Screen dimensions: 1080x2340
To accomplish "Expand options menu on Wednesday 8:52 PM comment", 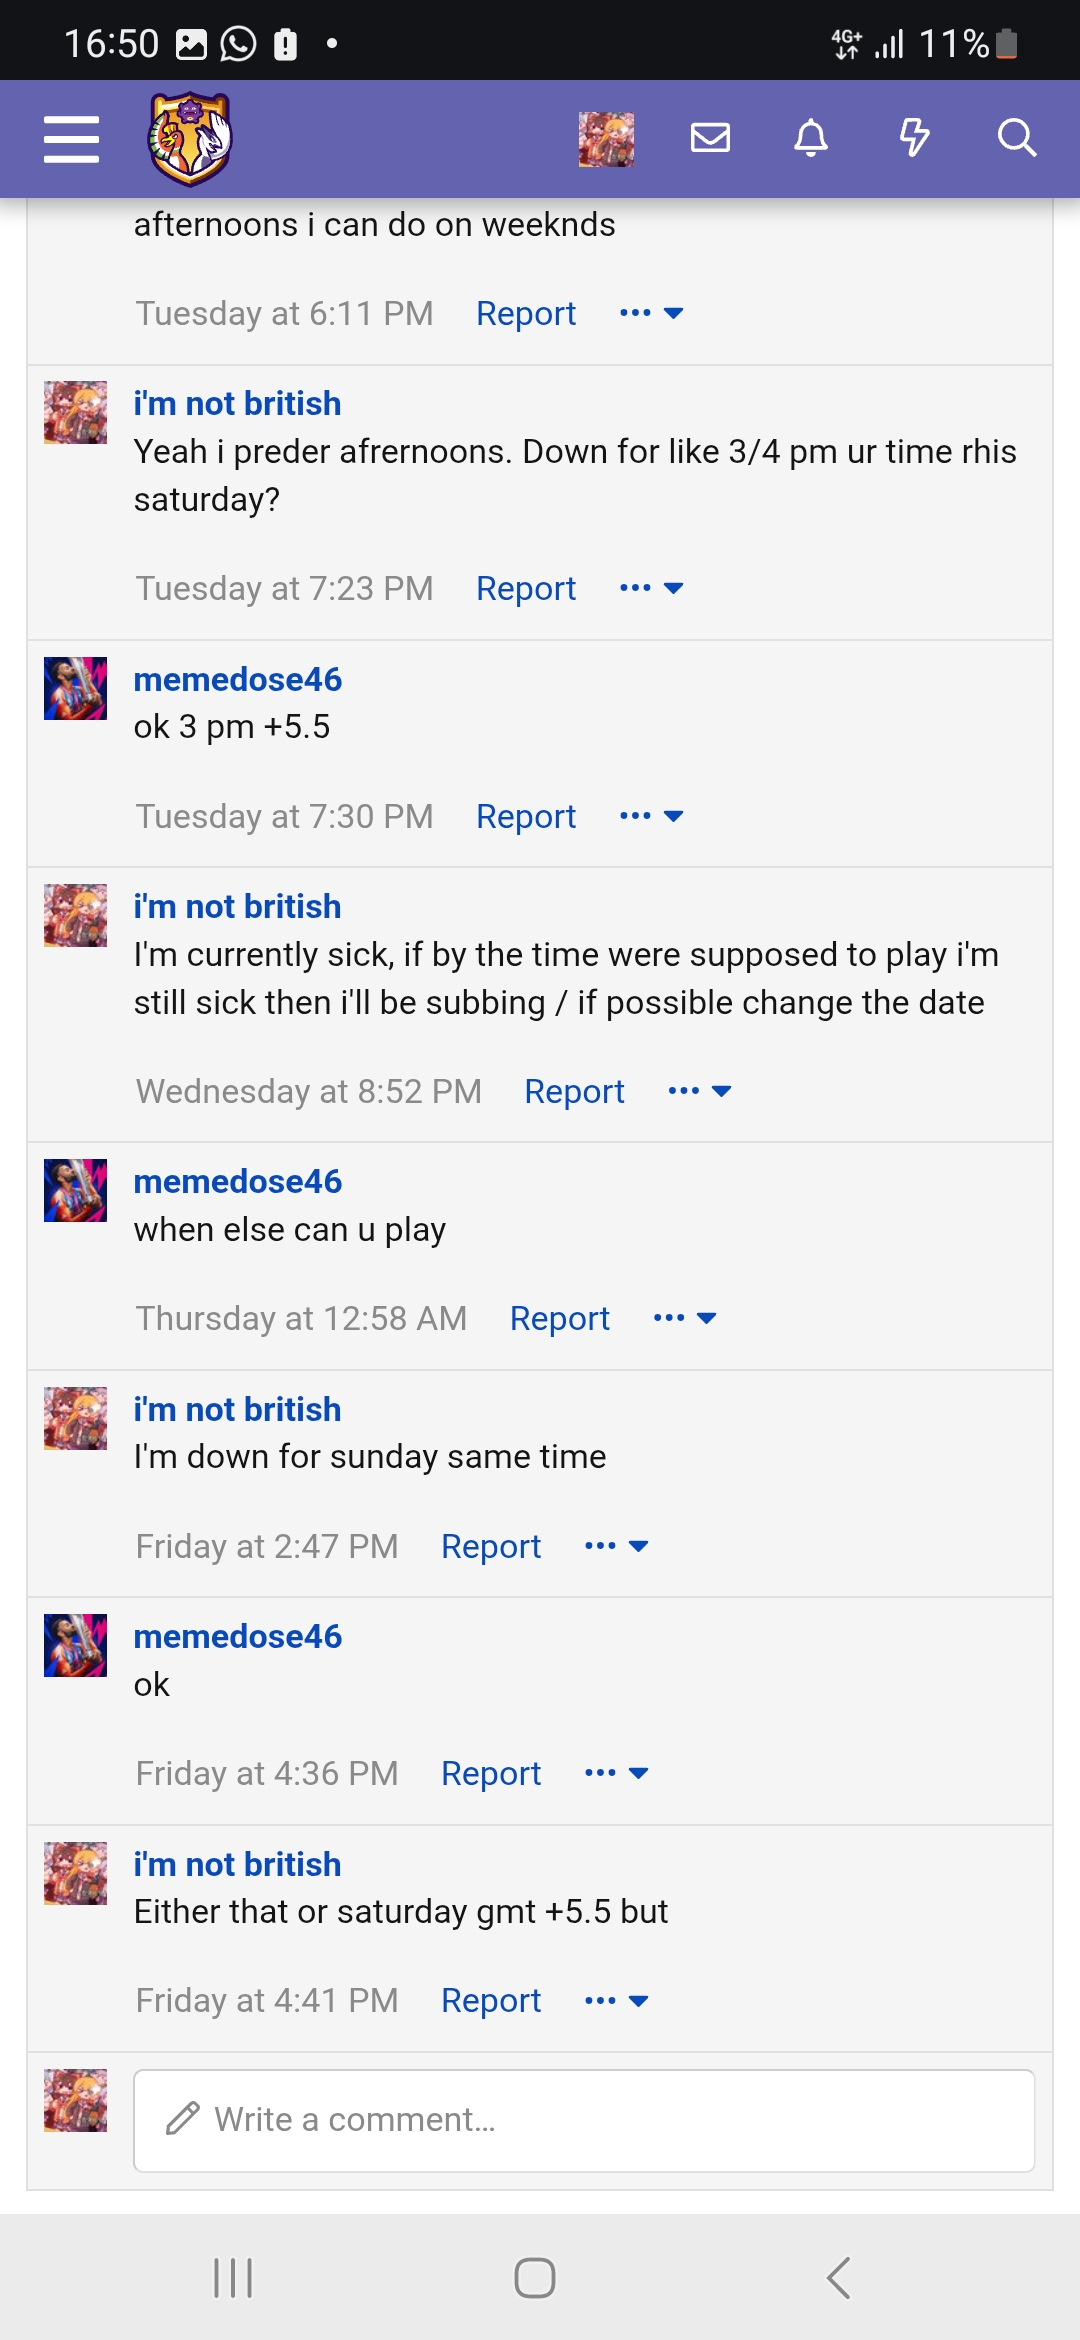I will pyautogui.click(x=699, y=1091).
